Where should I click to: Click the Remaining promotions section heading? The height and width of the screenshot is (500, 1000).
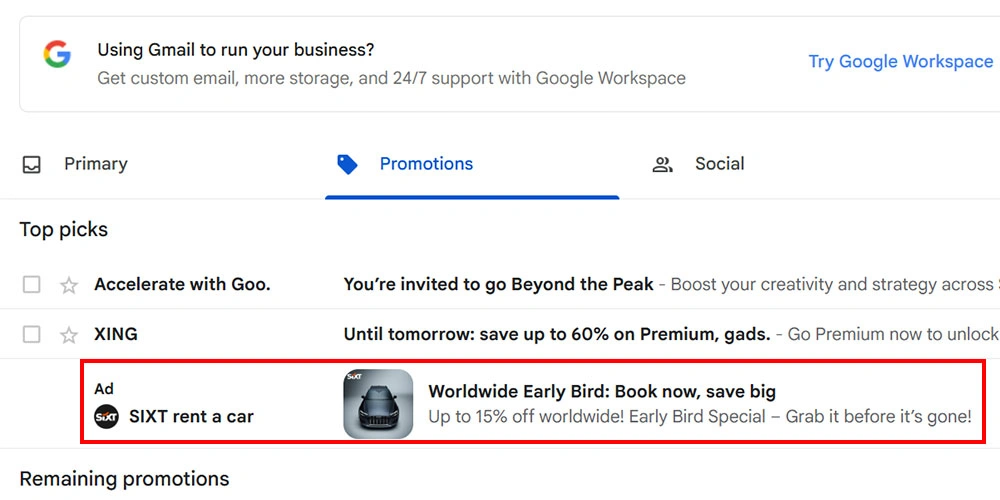click(x=124, y=479)
